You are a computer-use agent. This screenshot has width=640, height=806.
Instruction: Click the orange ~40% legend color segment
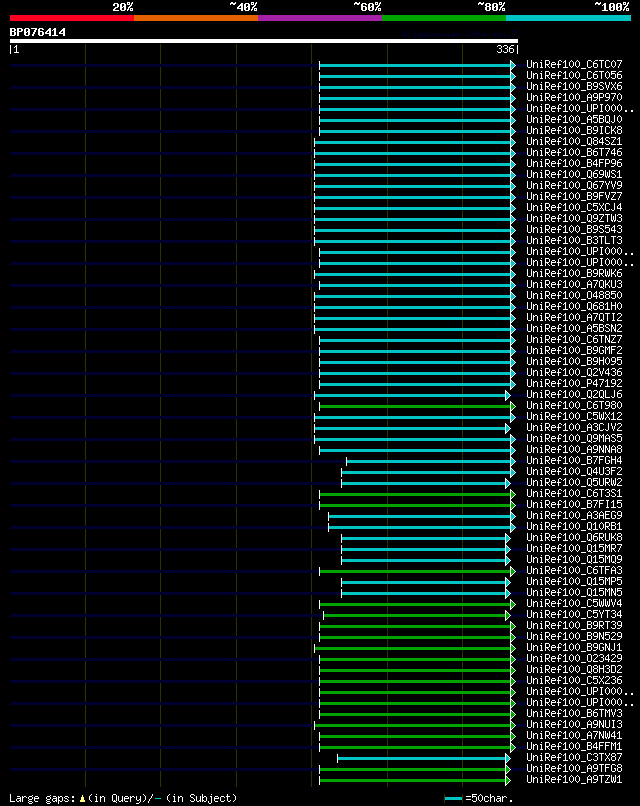click(x=196, y=18)
